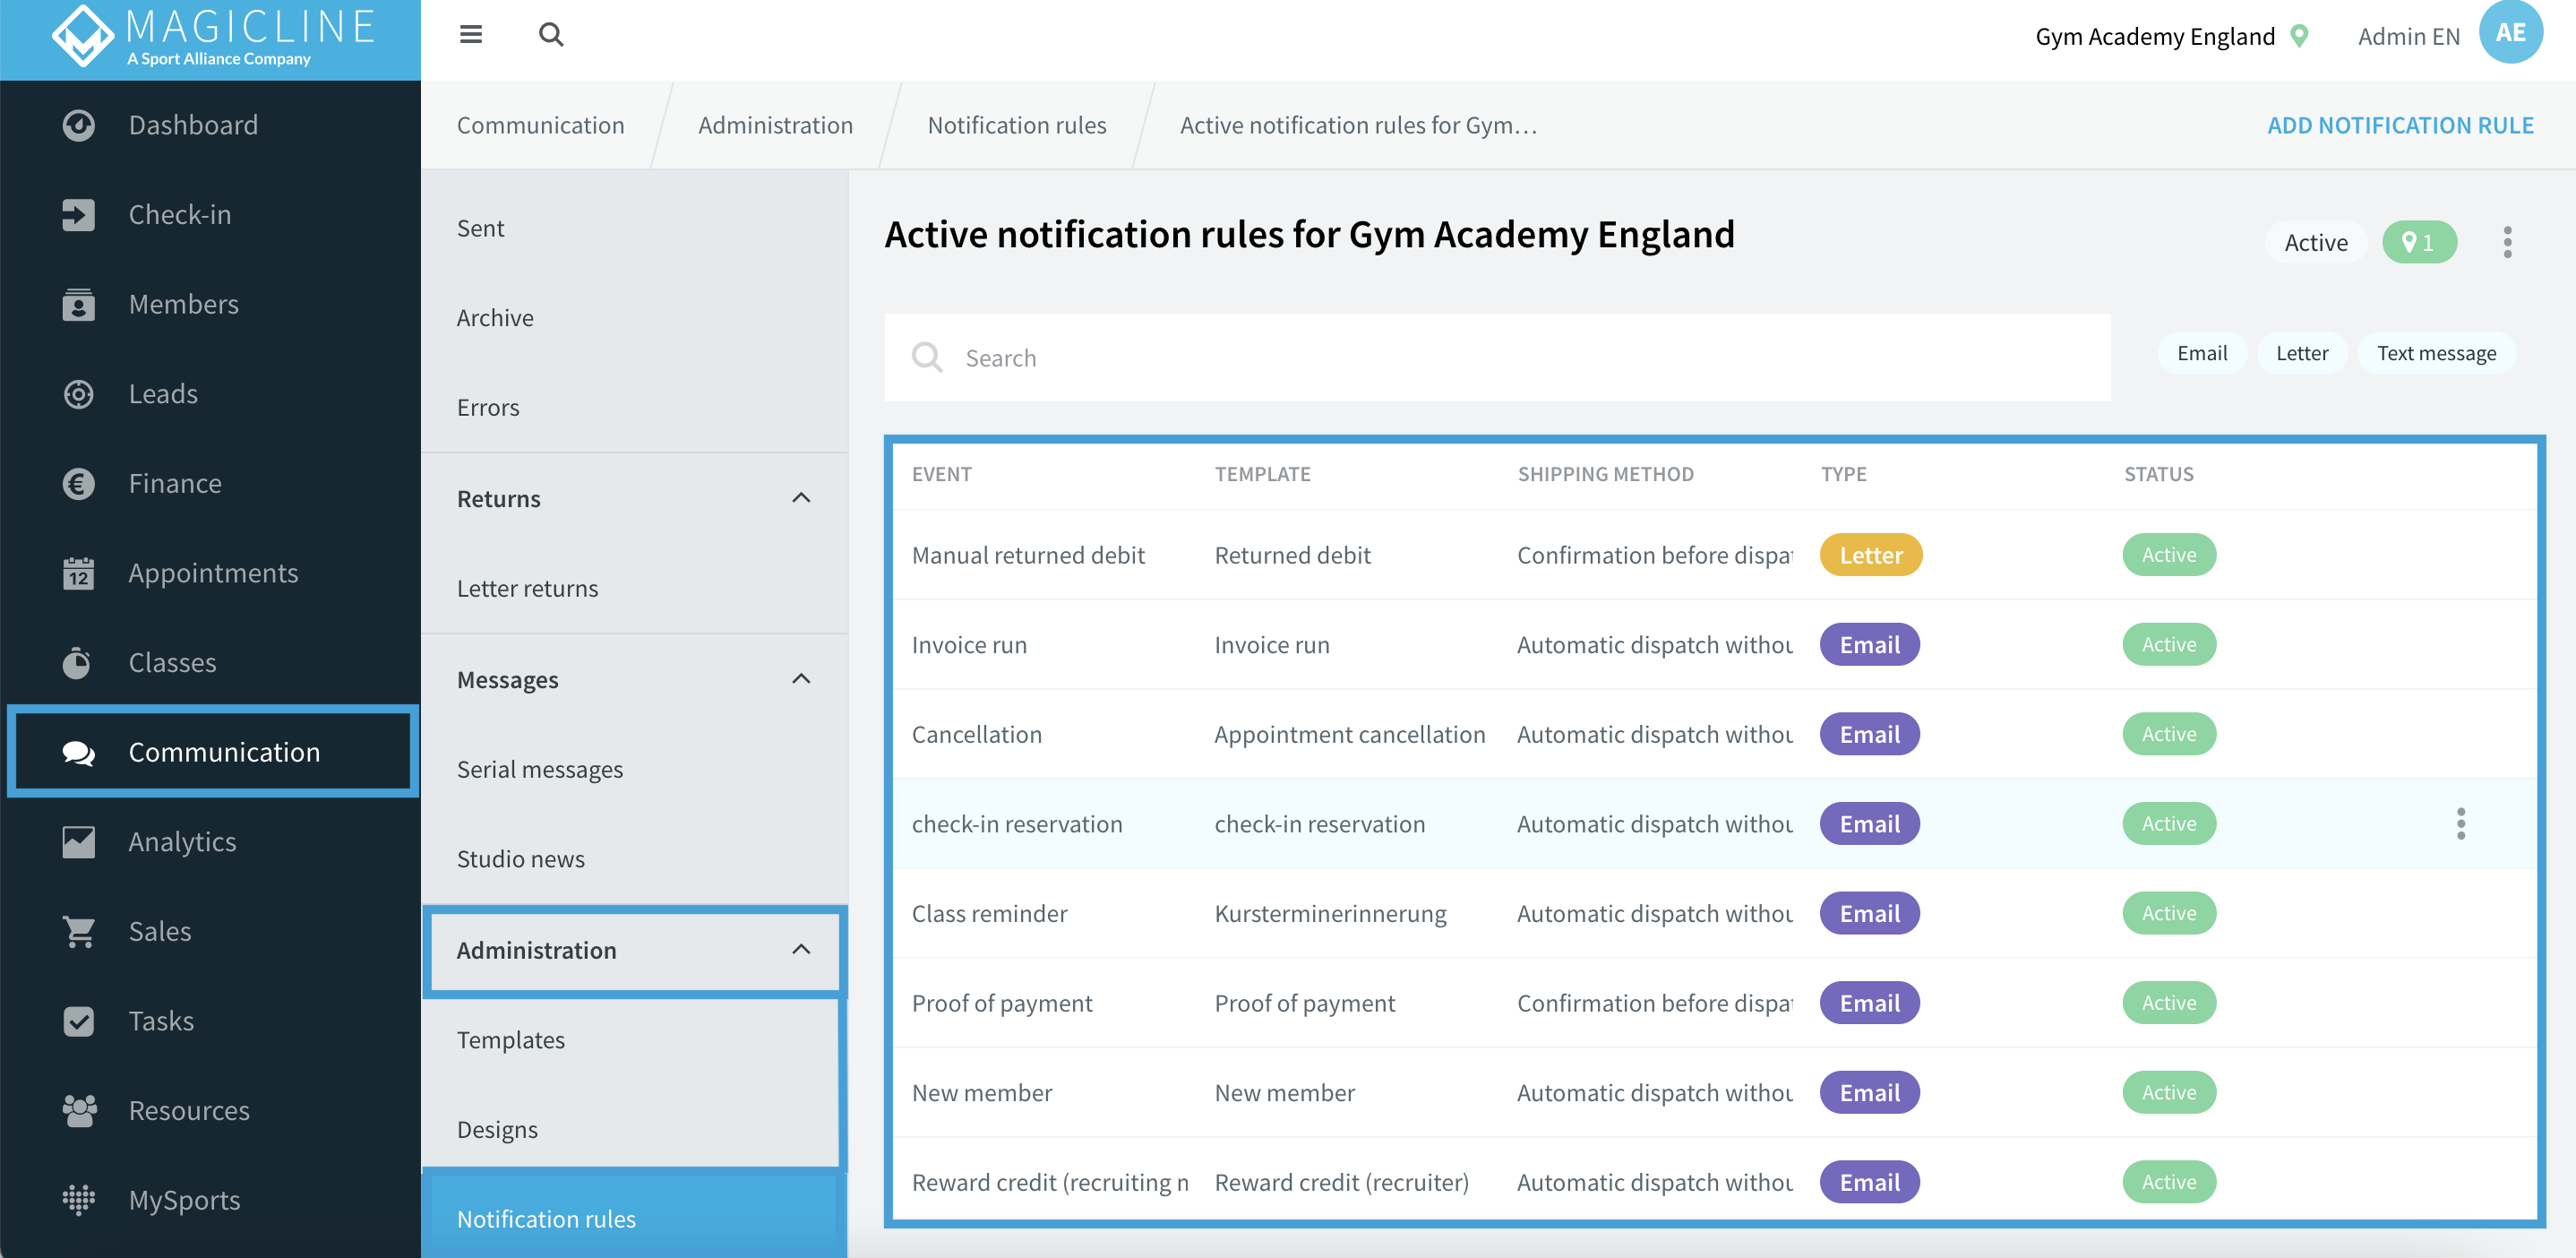Click ADD NOTIFICATION RULE

tap(2401, 124)
